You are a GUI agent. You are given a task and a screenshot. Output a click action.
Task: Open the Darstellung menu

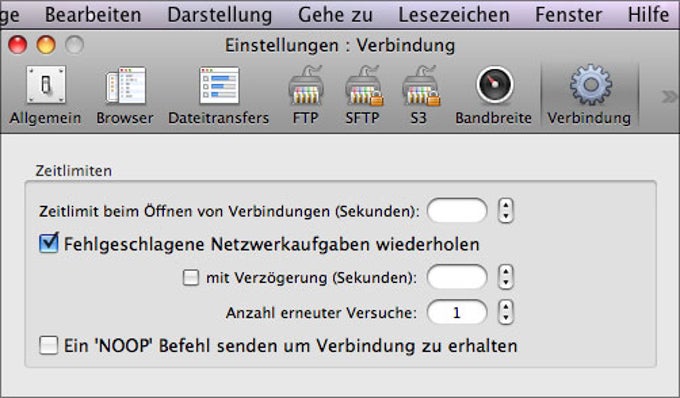point(220,14)
